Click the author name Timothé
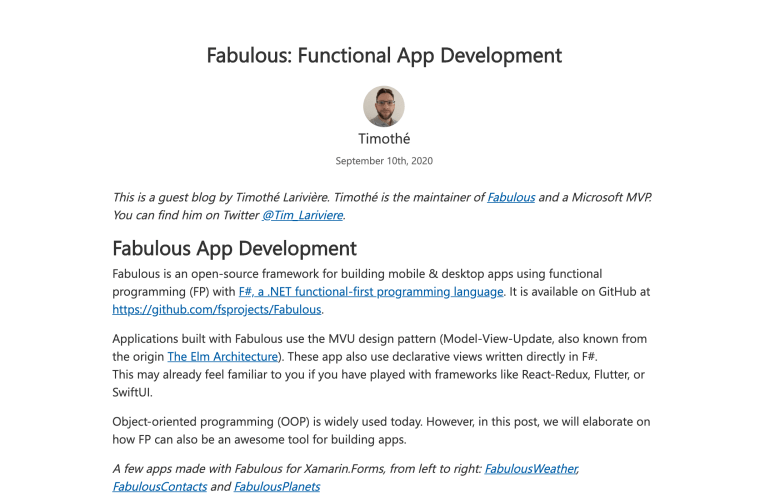The width and height of the screenshot is (770, 500). 384,139
